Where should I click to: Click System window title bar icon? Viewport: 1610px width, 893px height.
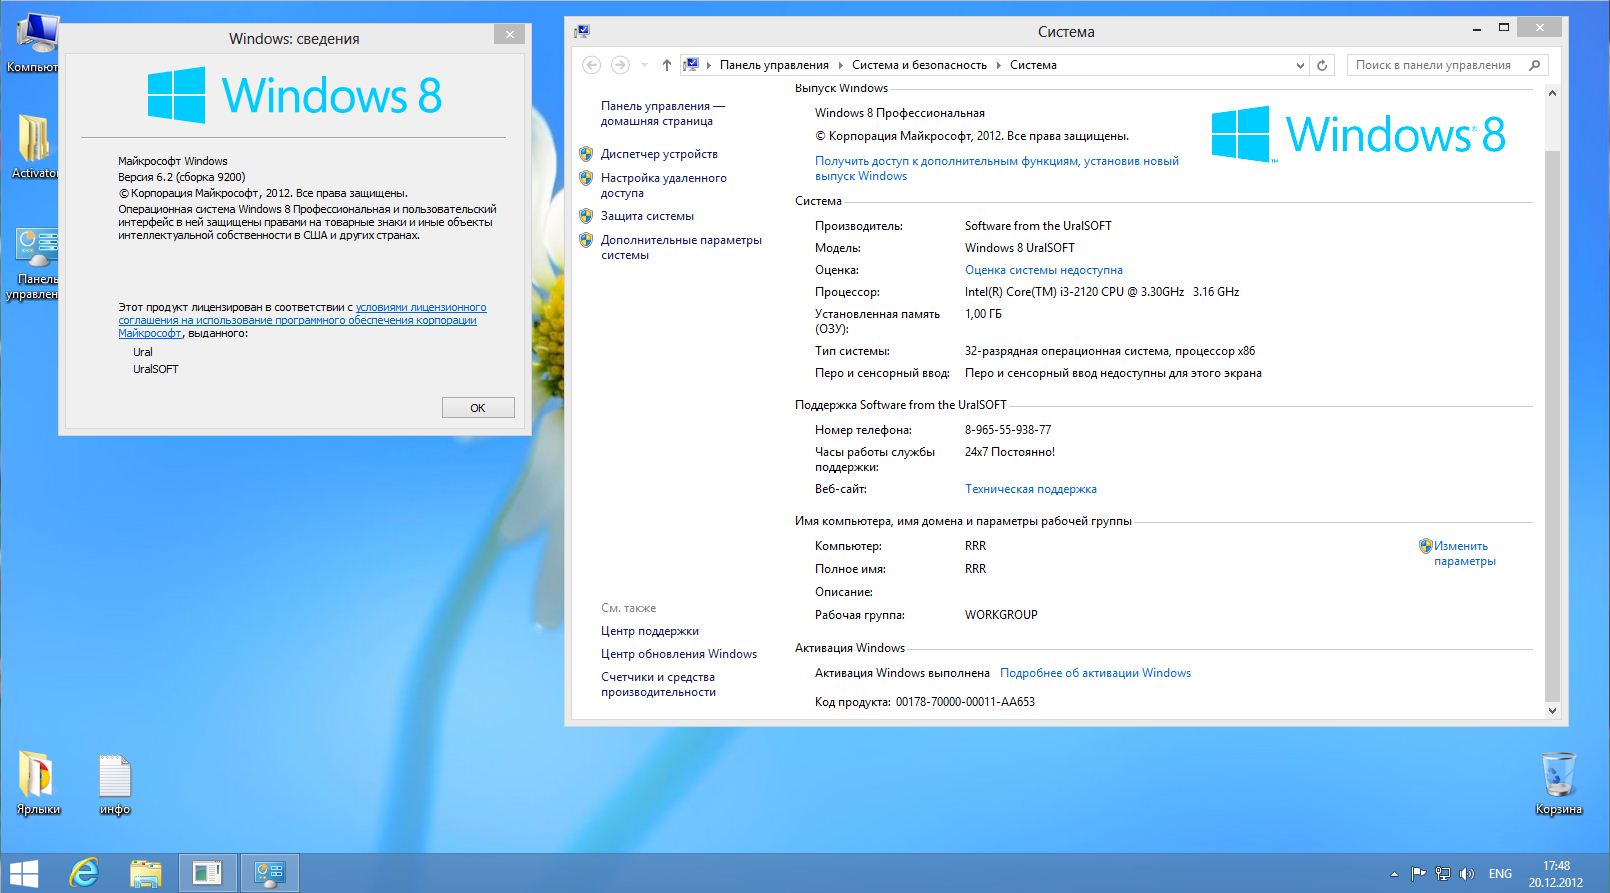point(582,32)
